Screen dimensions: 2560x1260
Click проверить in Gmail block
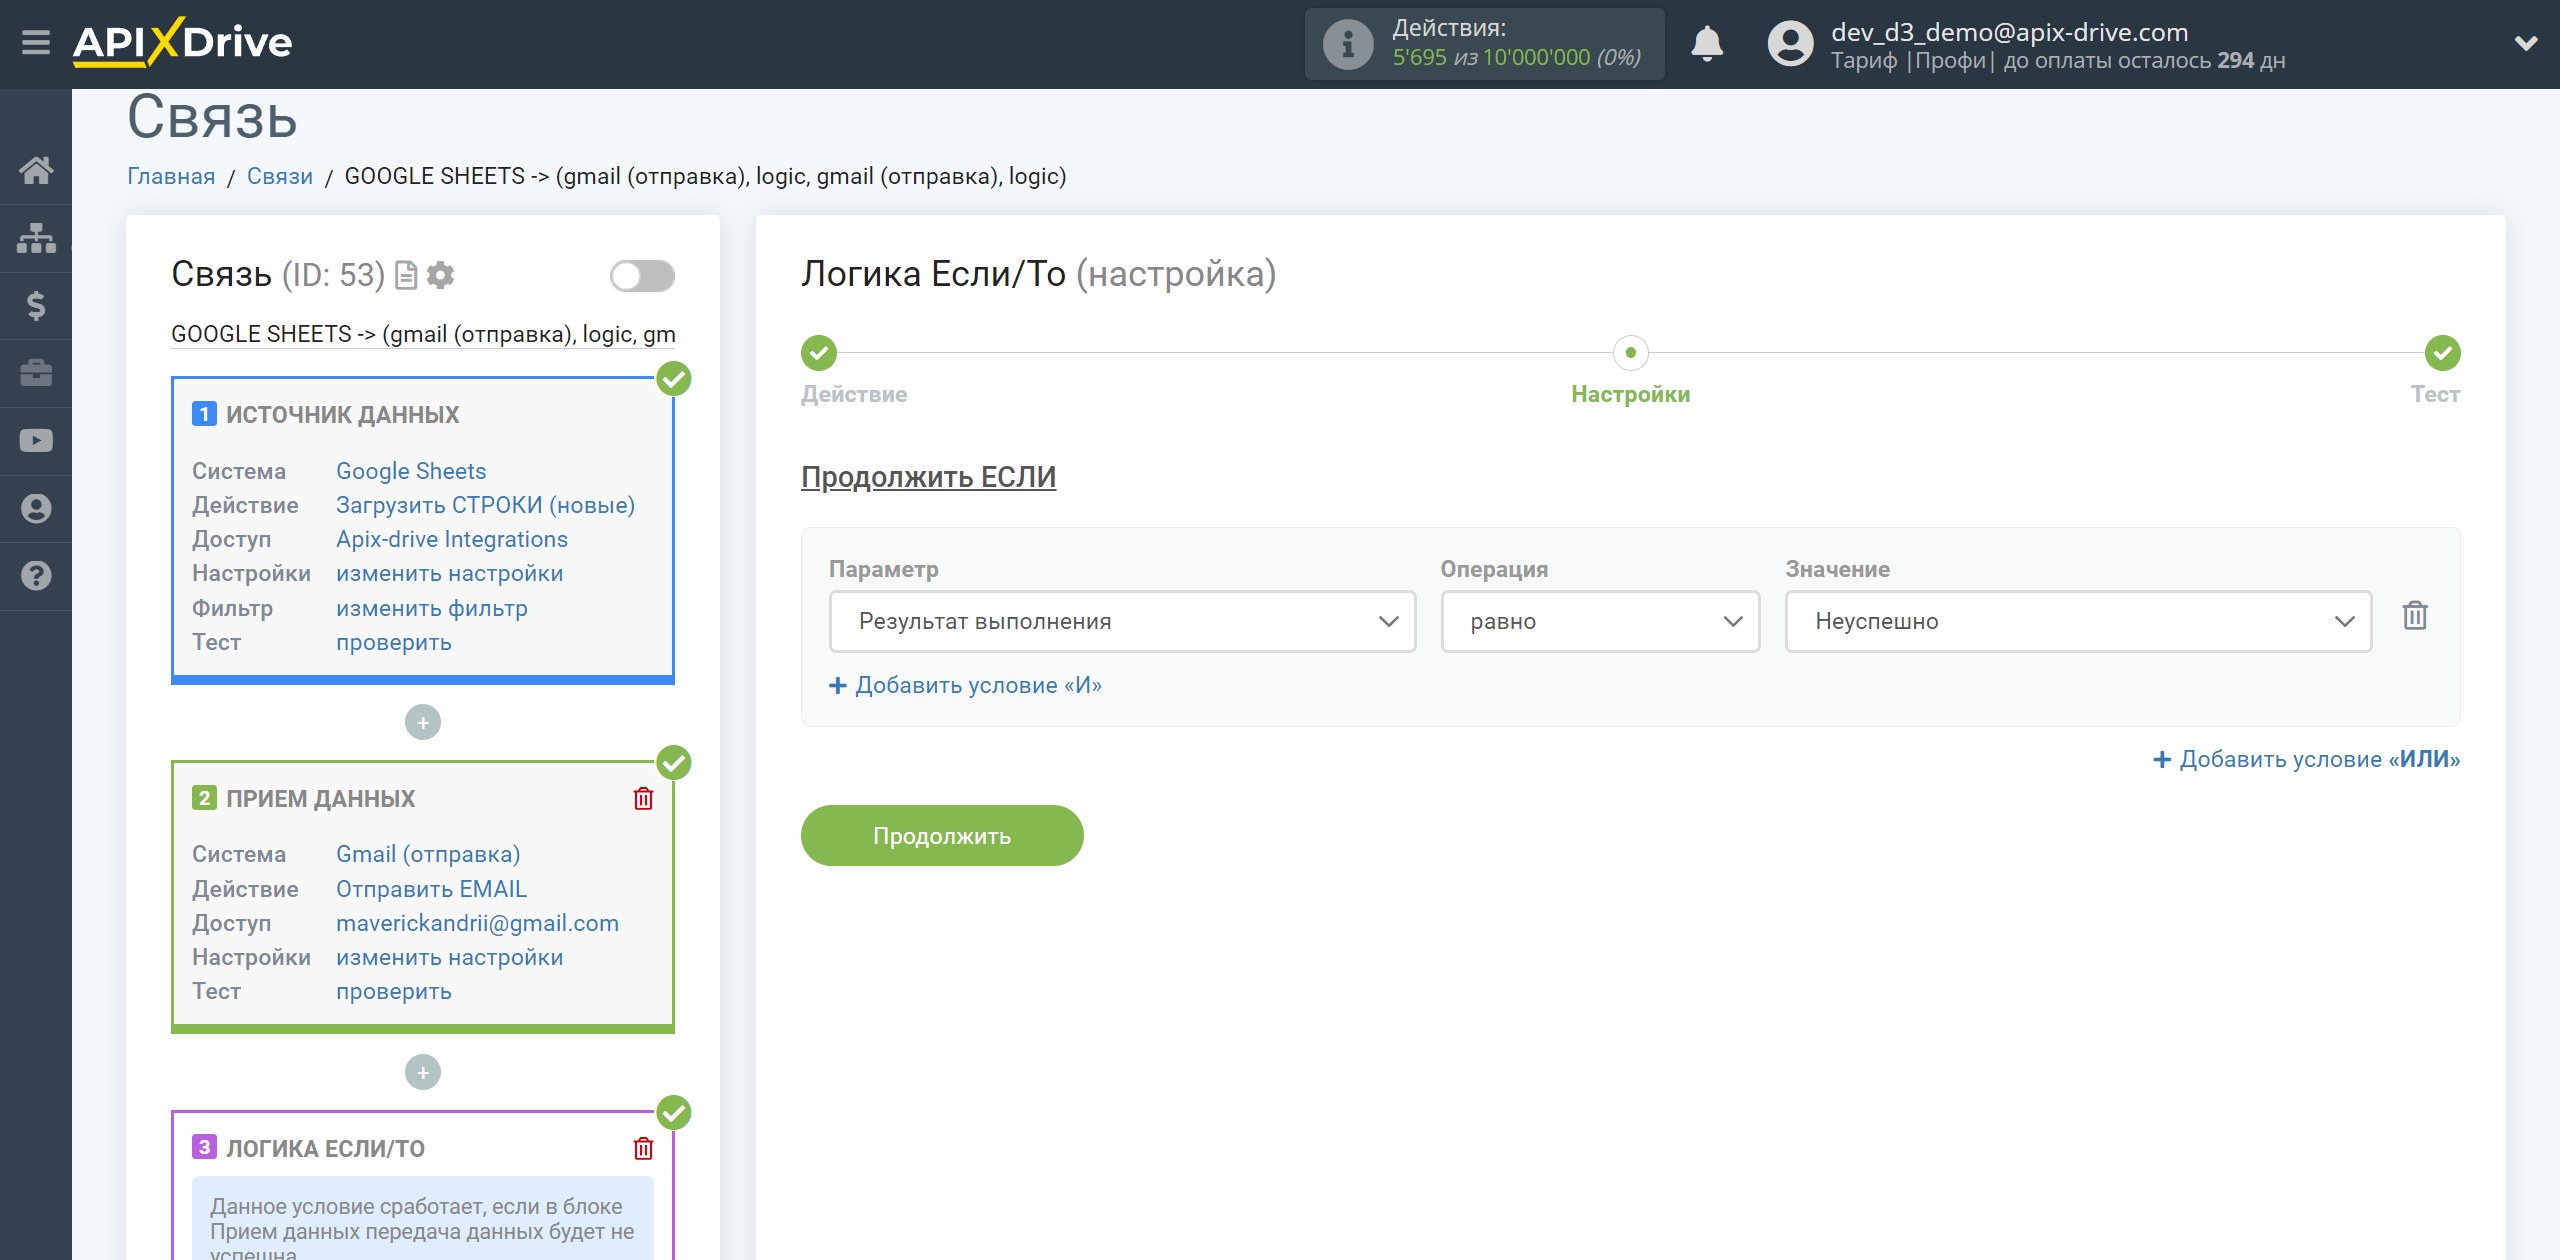tap(394, 991)
